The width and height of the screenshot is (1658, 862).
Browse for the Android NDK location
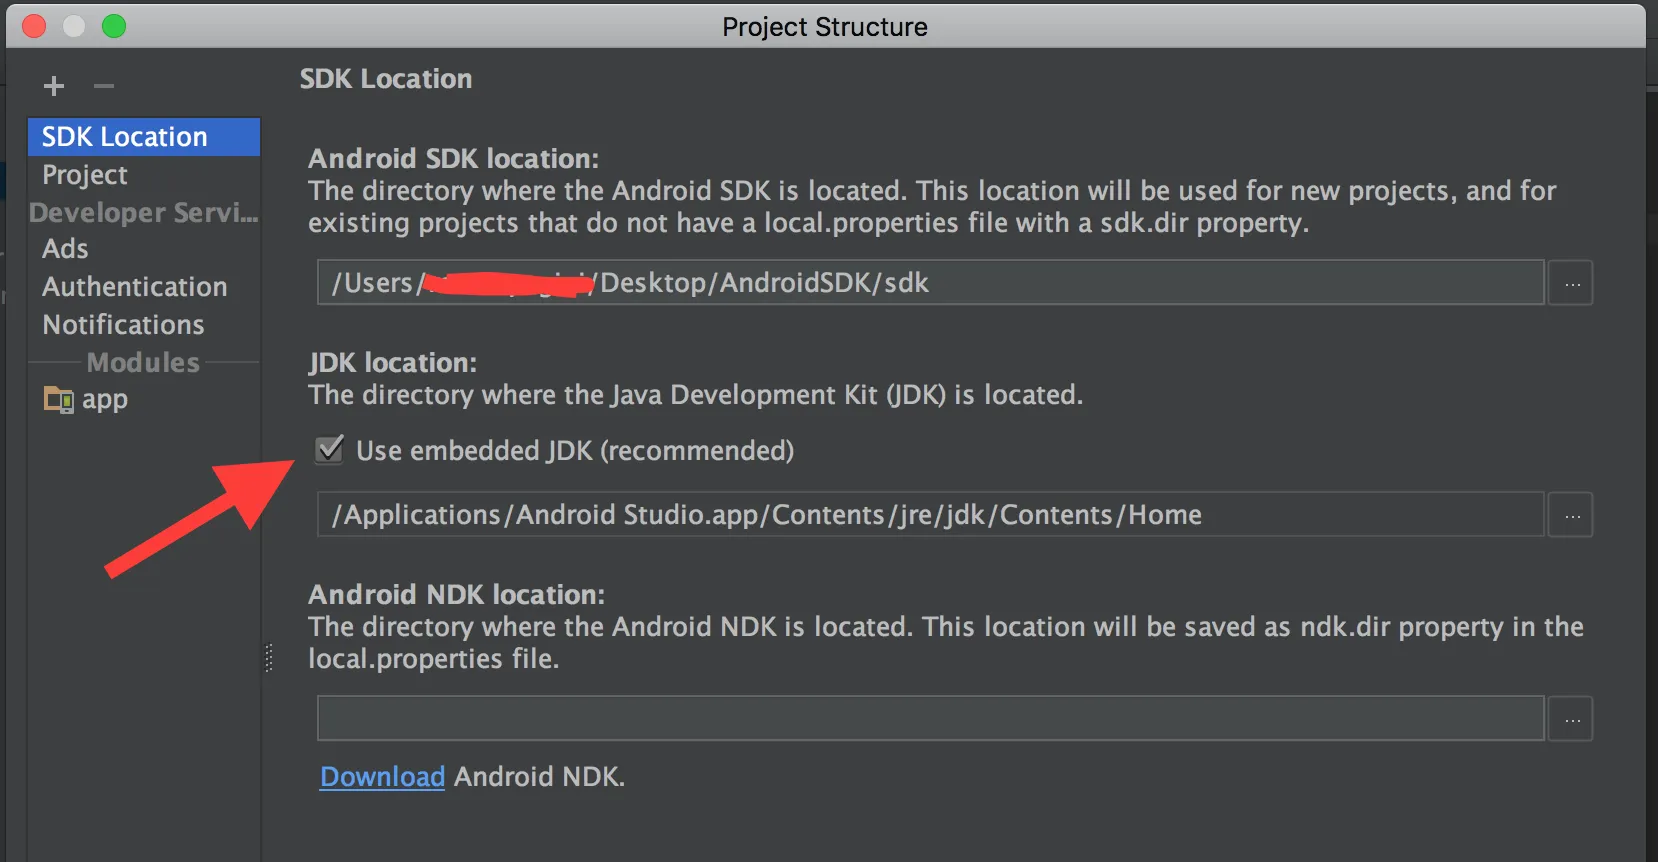(x=1571, y=720)
